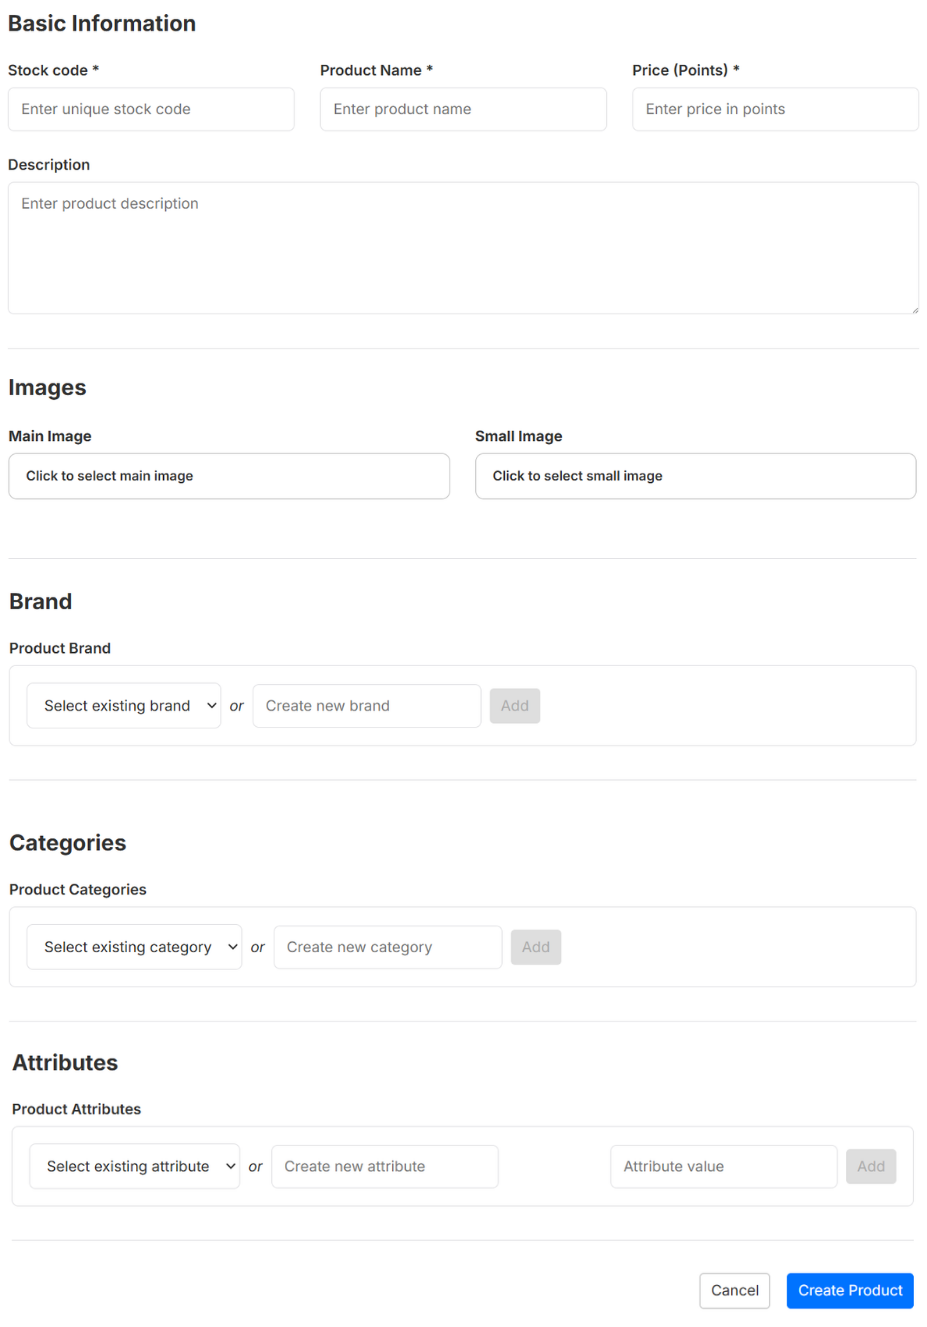The image size is (927, 1327).
Task: Click to select small image
Action: point(695,476)
